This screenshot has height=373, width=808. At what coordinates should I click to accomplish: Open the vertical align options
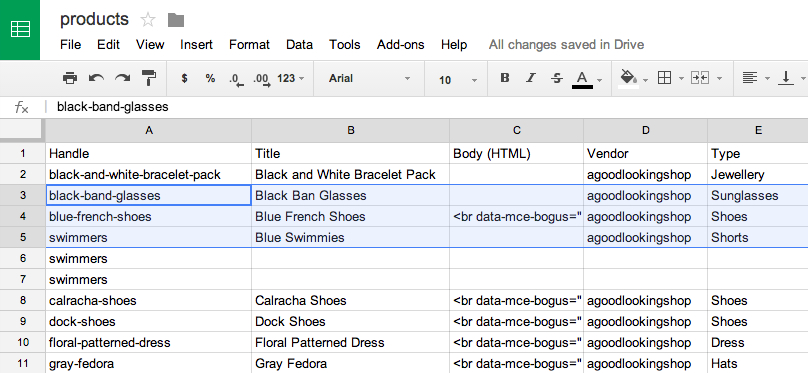click(x=786, y=78)
